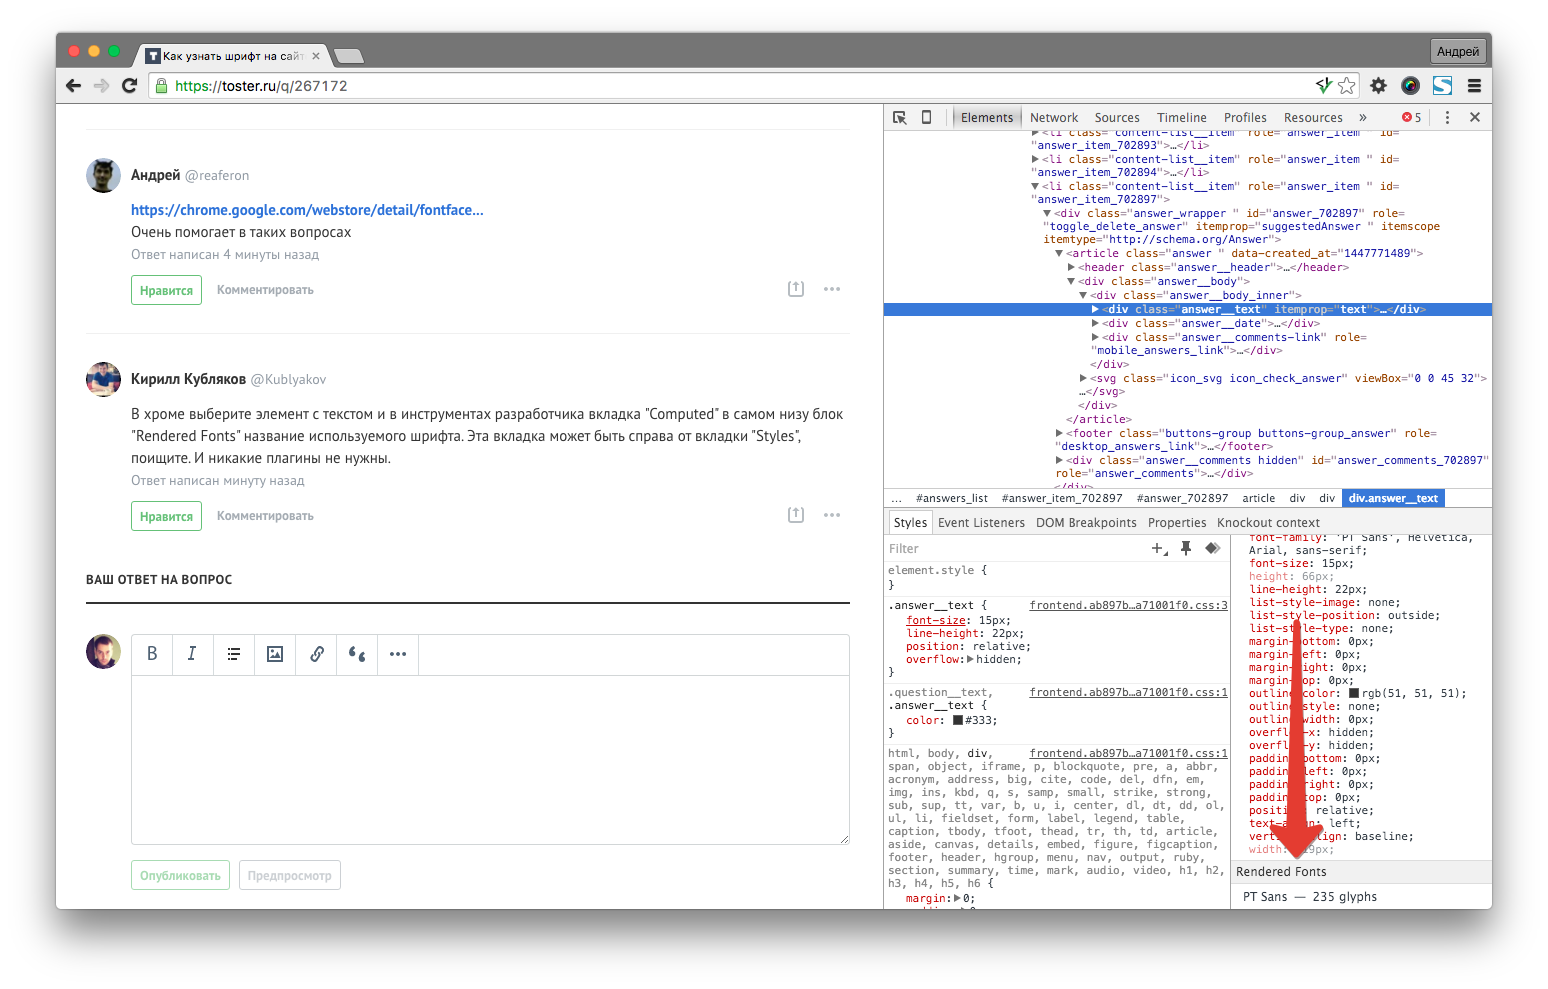This screenshot has height=989, width=1548.
Task: Click the address bar URL toster.ru/q/267172
Action: 261,86
